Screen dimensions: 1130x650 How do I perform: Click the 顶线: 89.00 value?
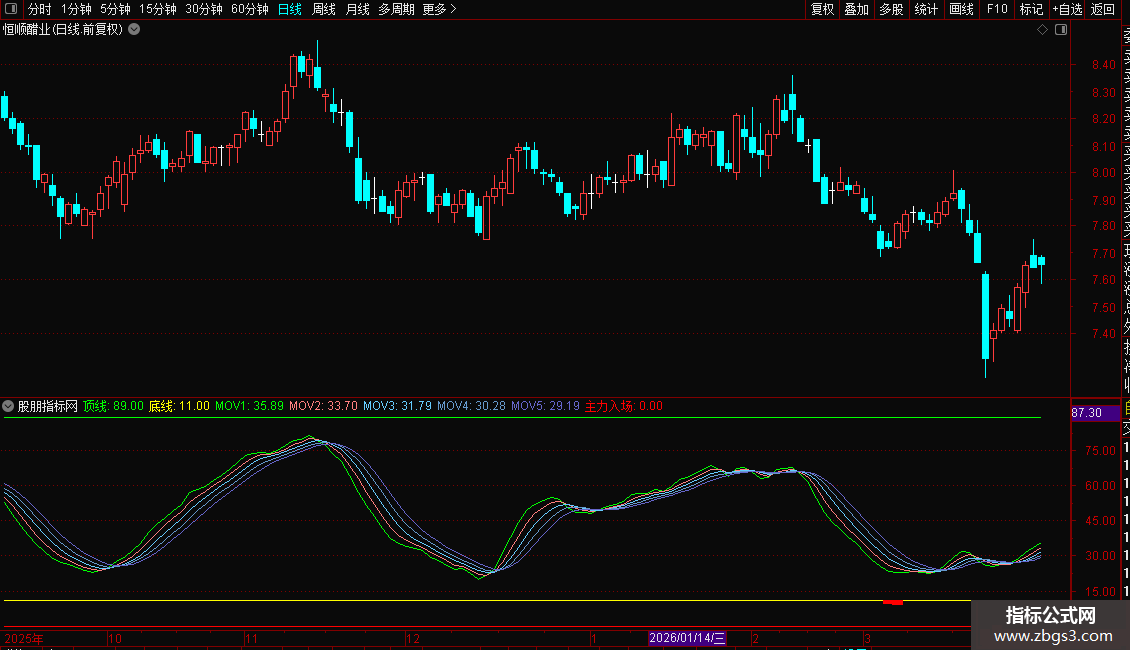[113, 406]
